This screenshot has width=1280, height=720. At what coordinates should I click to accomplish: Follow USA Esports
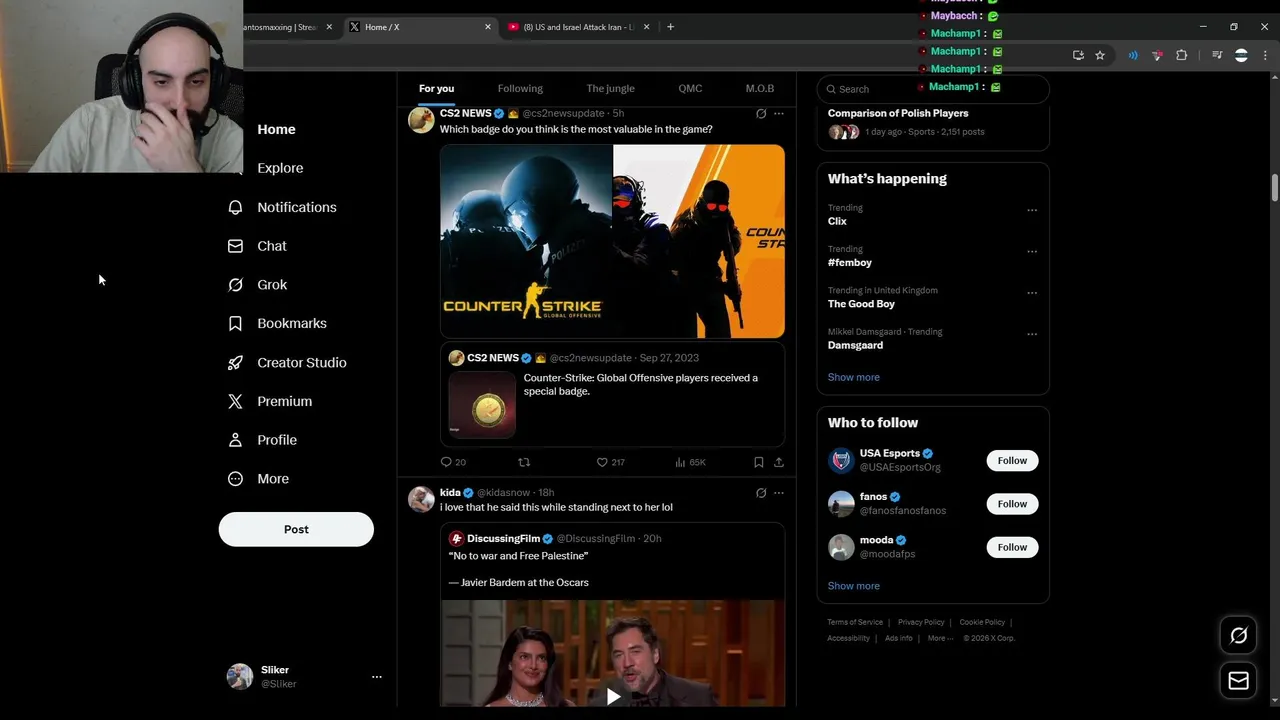[x=1012, y=461]
